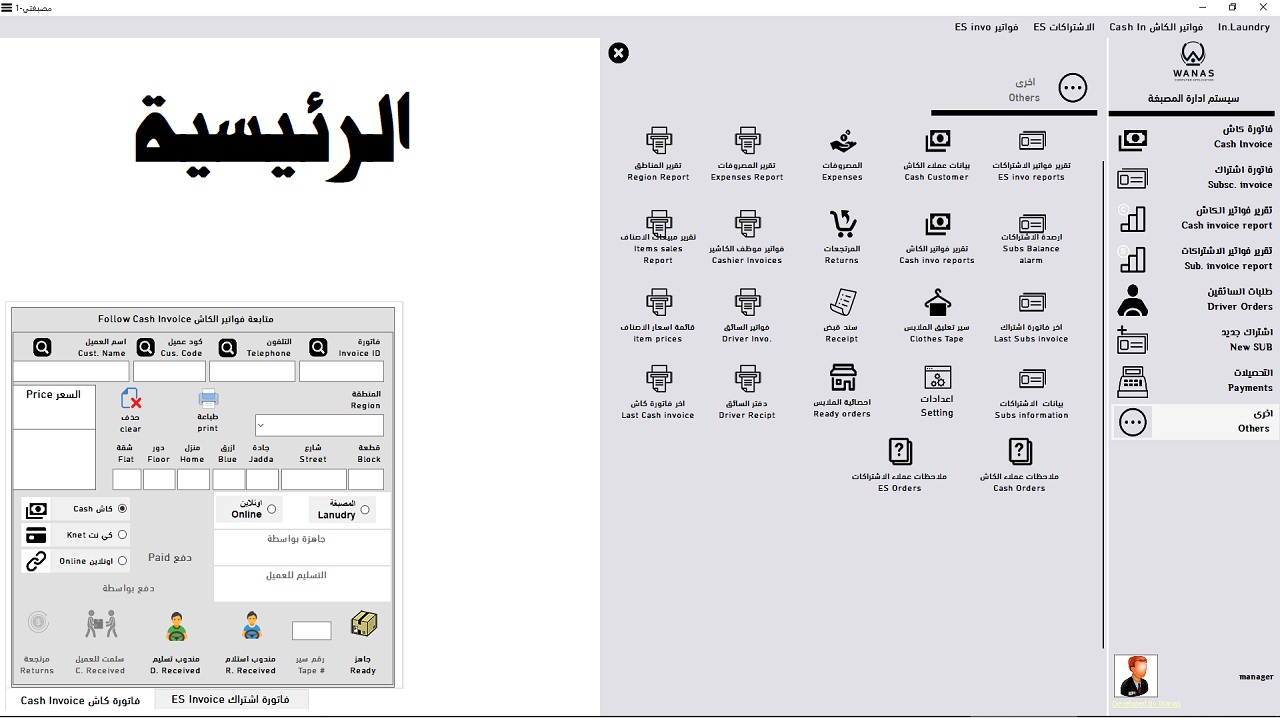The width and height of the screenshot is (1280, 720).
Task: Click inside the Tape # input field
Action: click(311, 630)
